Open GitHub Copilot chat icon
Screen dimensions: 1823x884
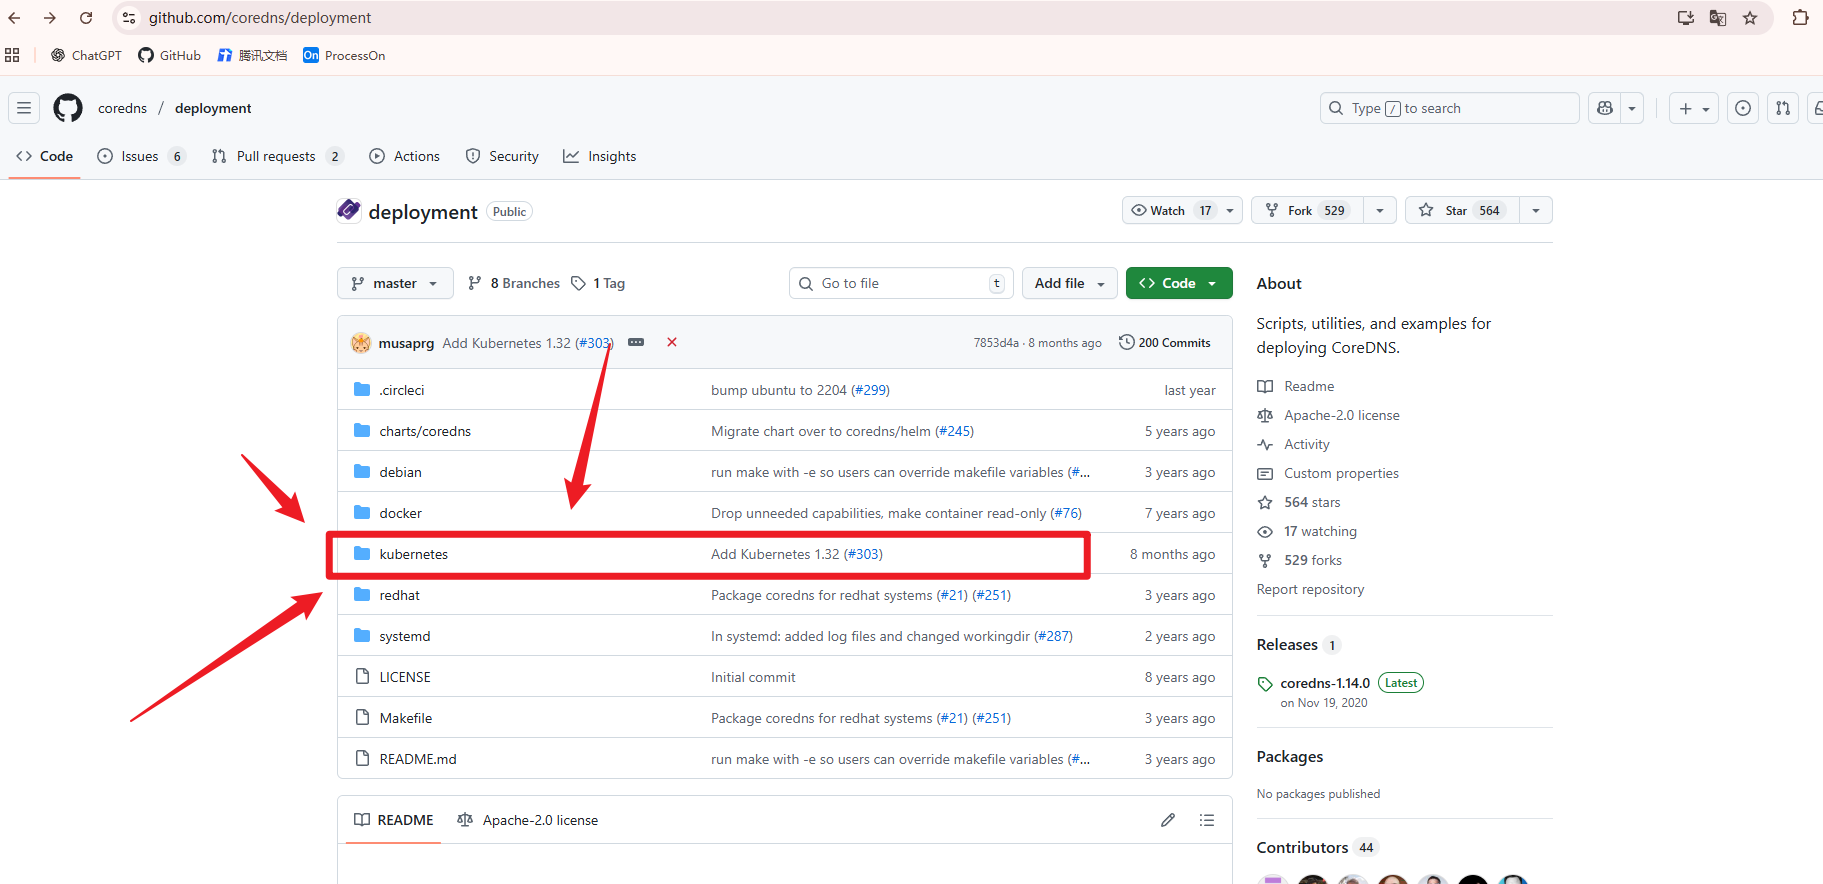pos(1605,108)
